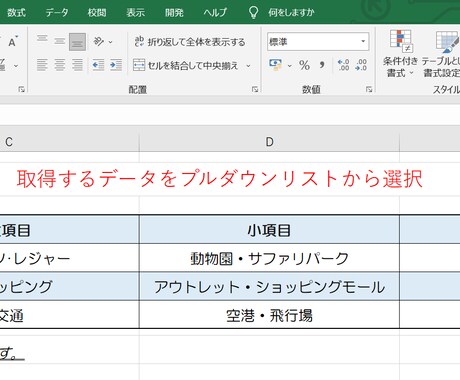Toggle 折り返して全体を表示する wrap text
Viewport: 460px width, 380px height.
tap(190, 42)
